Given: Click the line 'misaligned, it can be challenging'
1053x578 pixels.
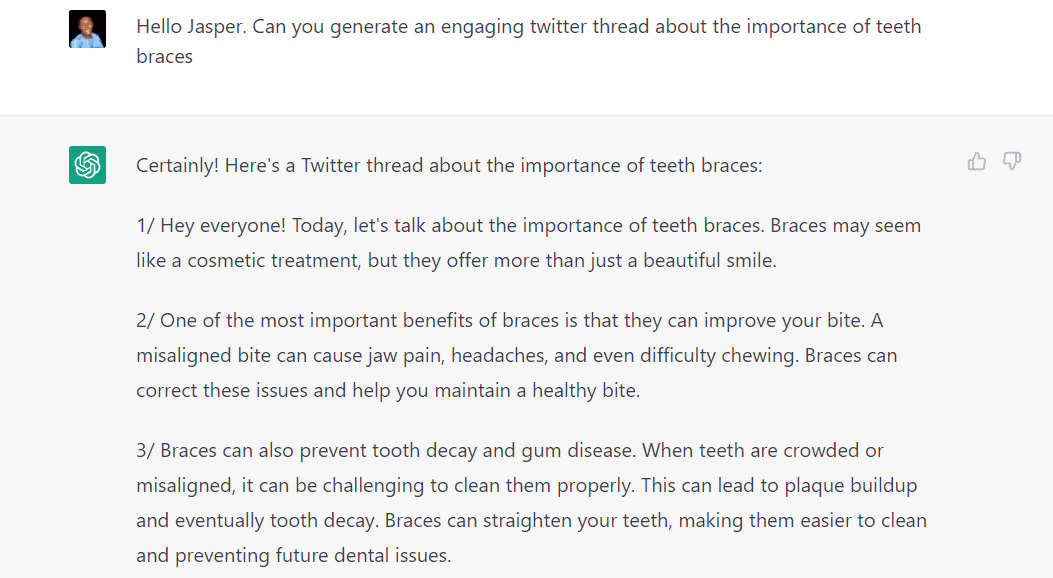Looking at the screenshot, I should [526, 485].
